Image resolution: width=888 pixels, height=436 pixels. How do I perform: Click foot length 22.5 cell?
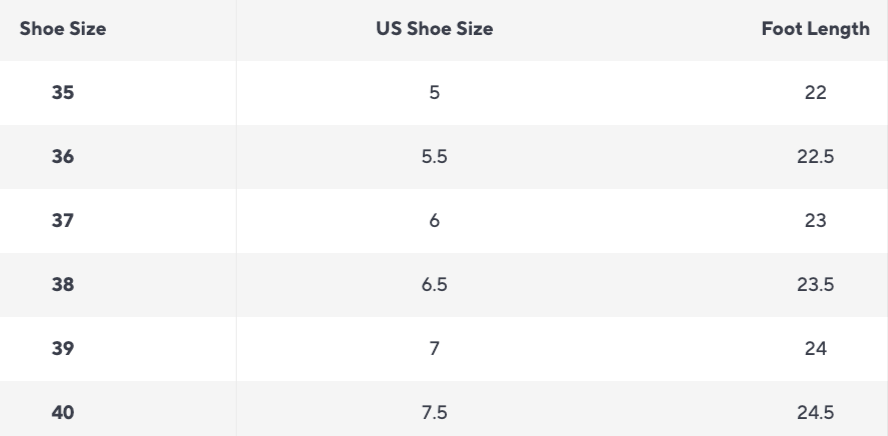tap(816, 156)
